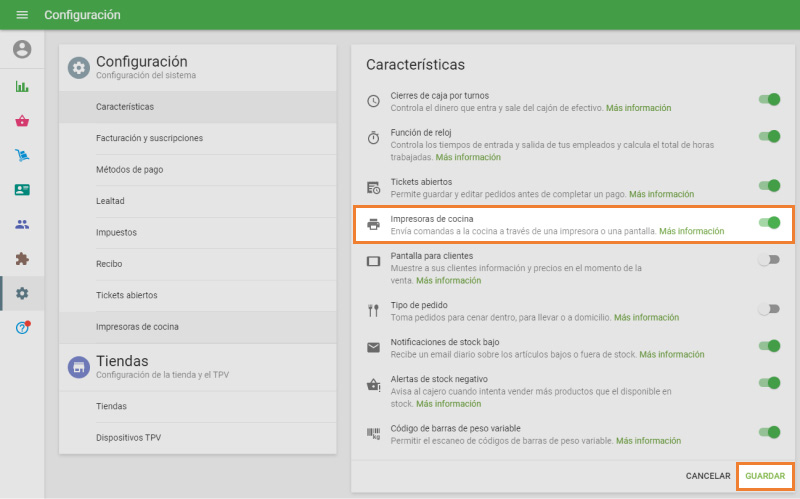Open the integrations puzzle piece icon
This screenshot has height=499, width=800.
[22, 258]
